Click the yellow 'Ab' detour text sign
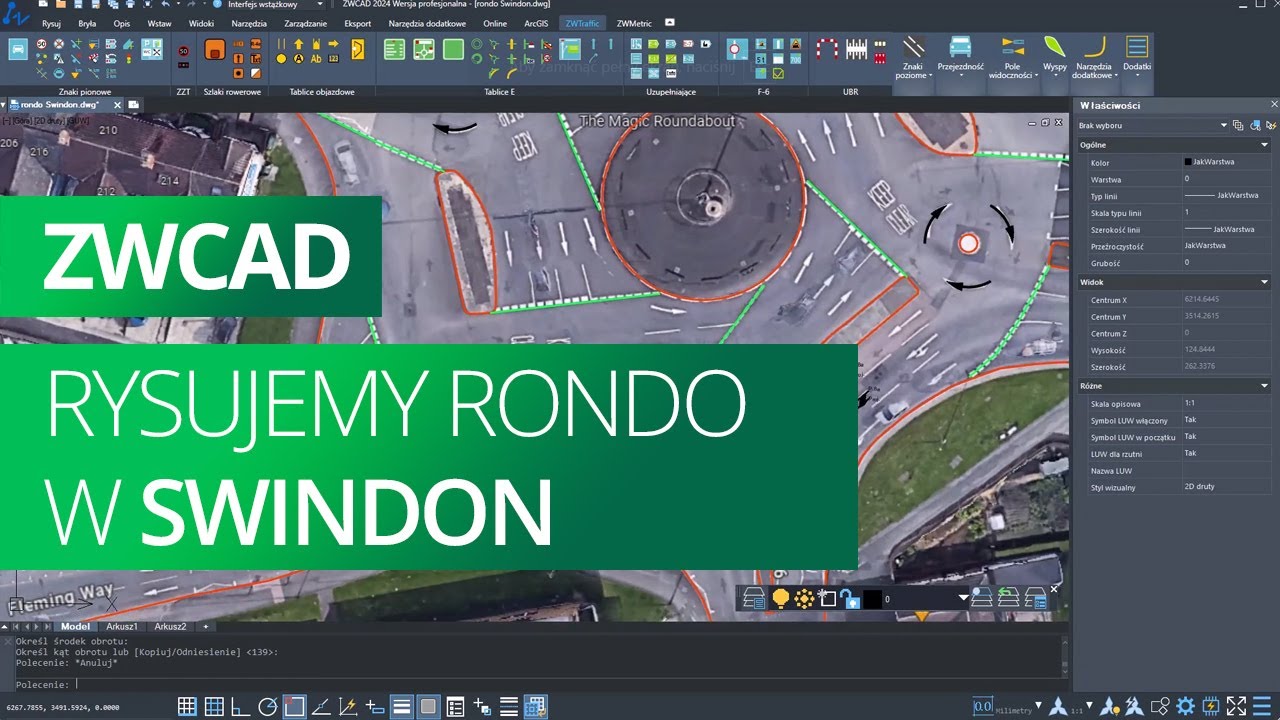 [316, 59]
